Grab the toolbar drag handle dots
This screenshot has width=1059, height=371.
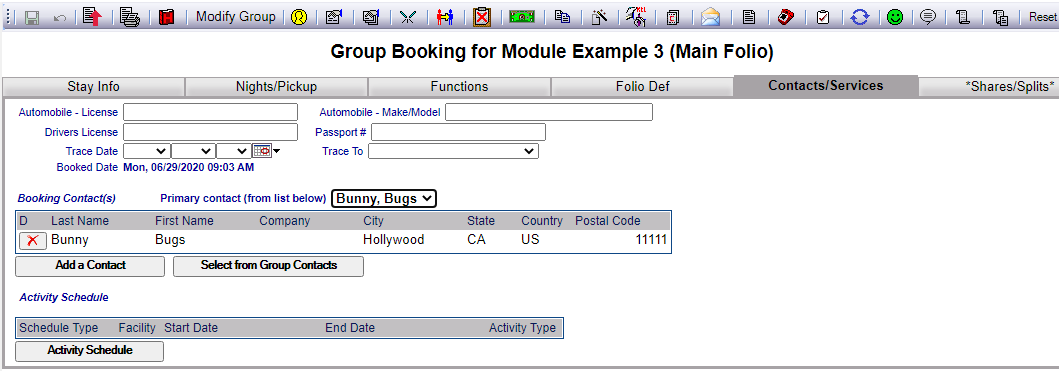pos(7,18)
